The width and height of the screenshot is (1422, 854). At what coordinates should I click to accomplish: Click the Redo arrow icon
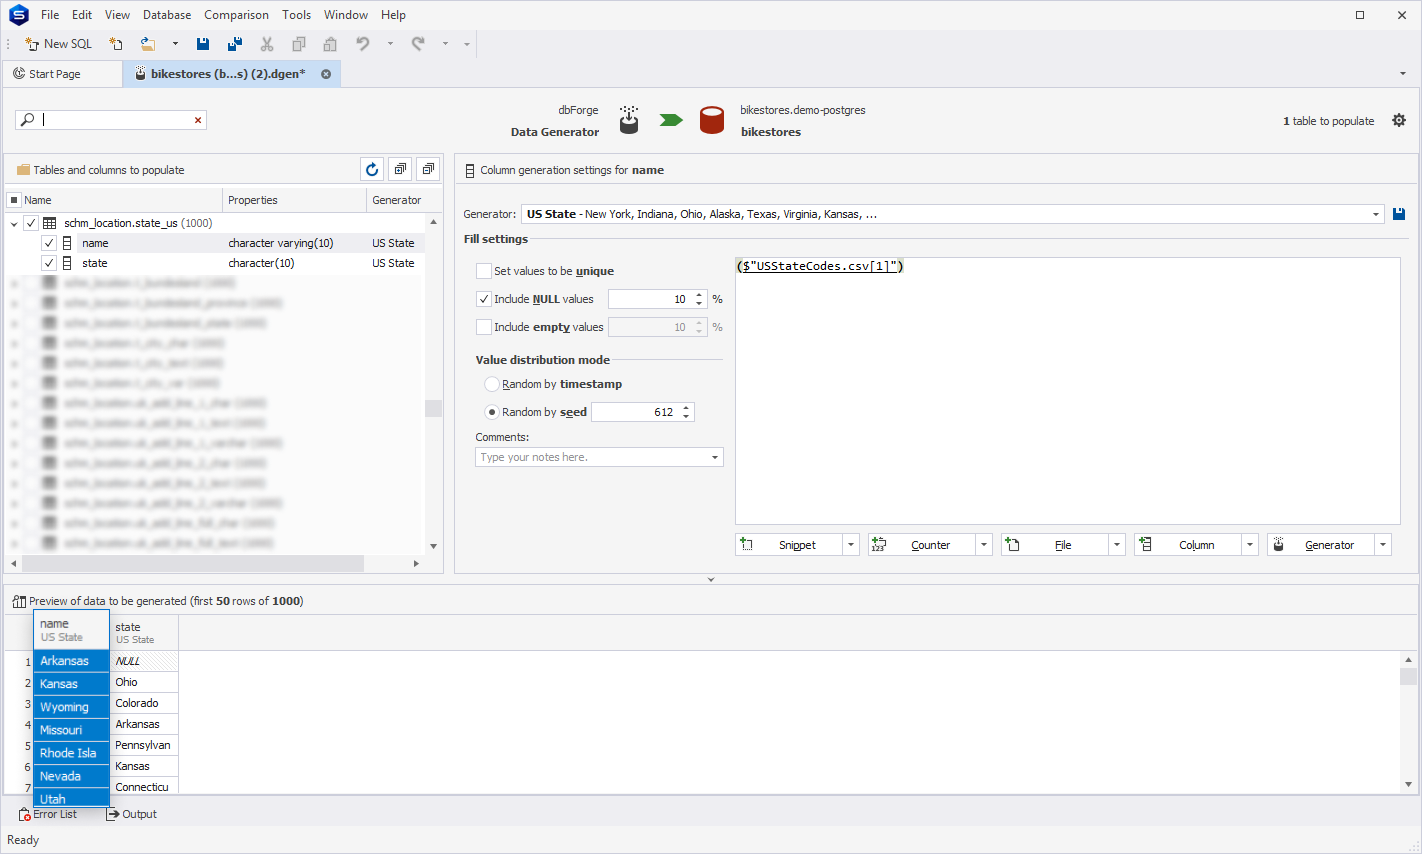click(418, 44)
